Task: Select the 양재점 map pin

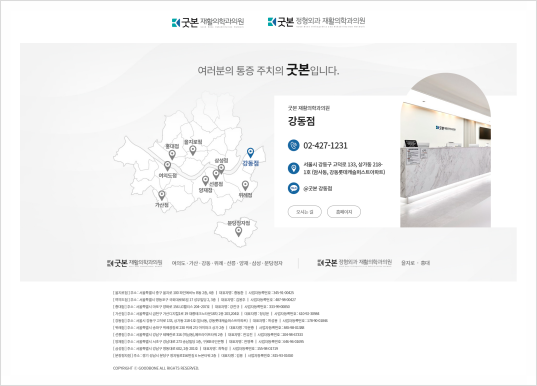Action: [x=205, y=180]
